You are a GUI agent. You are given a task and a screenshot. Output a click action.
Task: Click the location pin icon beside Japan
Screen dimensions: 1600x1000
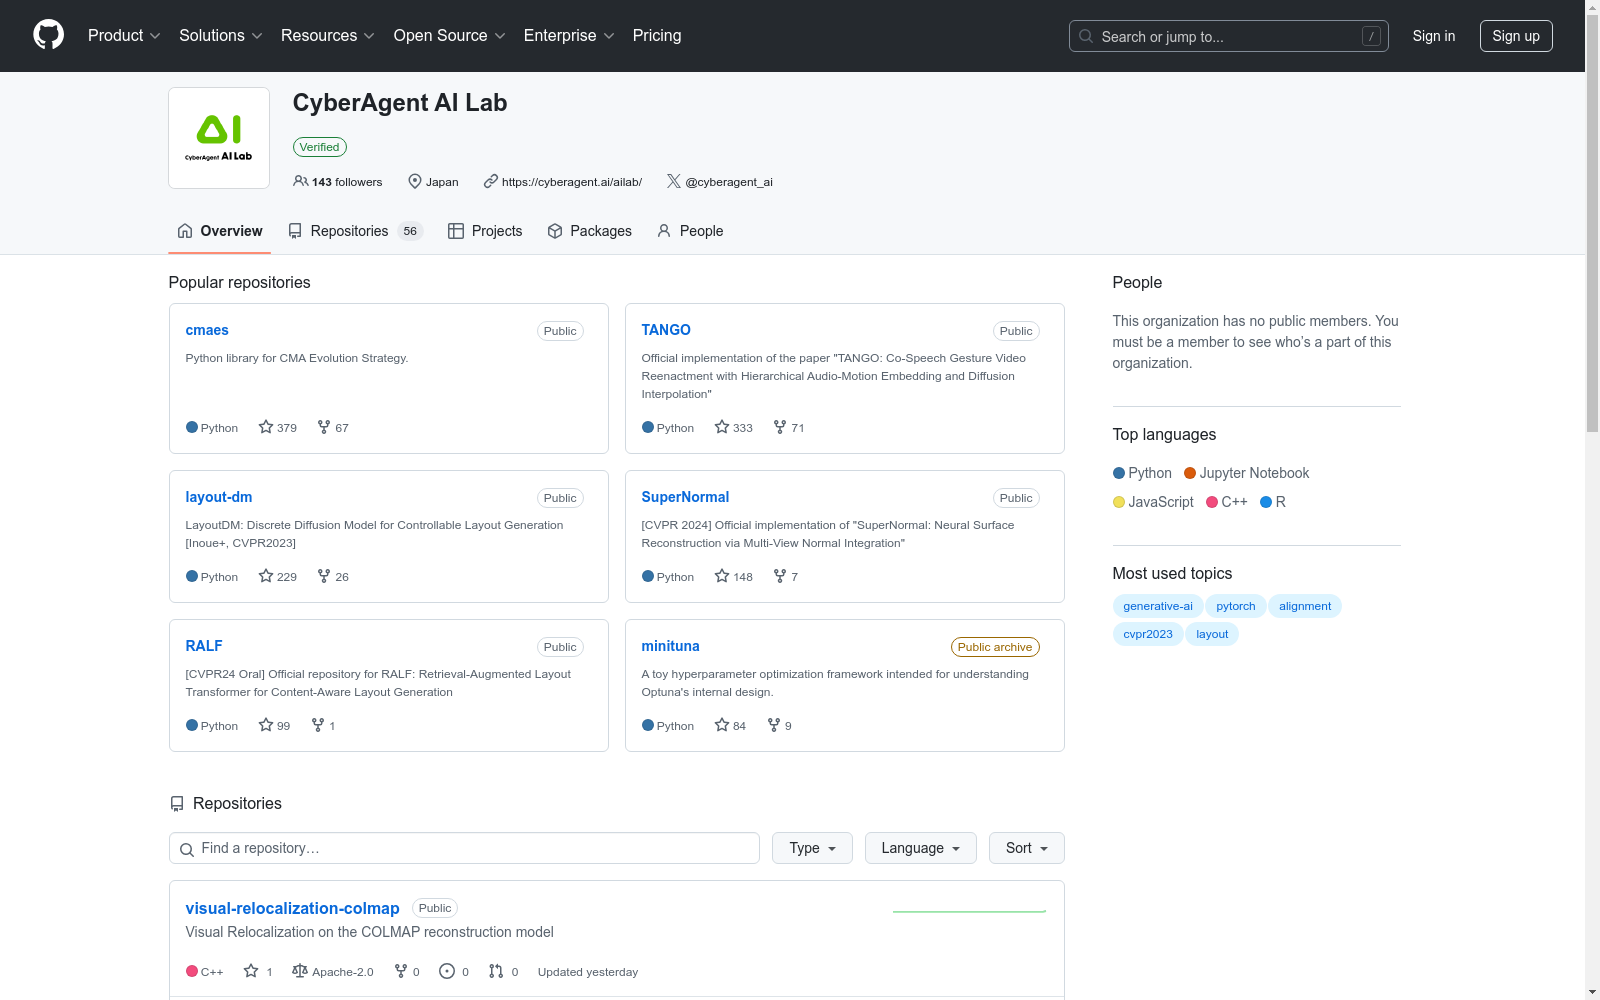click(415, 181)
